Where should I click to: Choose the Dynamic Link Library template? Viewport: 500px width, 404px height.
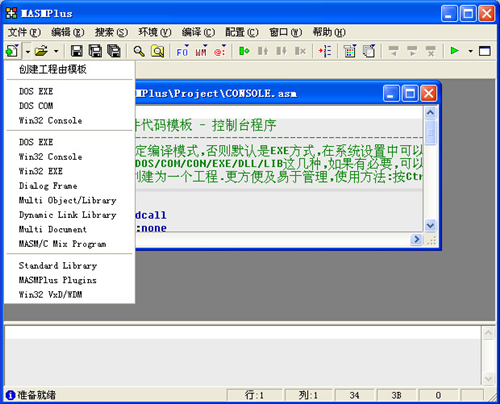68,215
